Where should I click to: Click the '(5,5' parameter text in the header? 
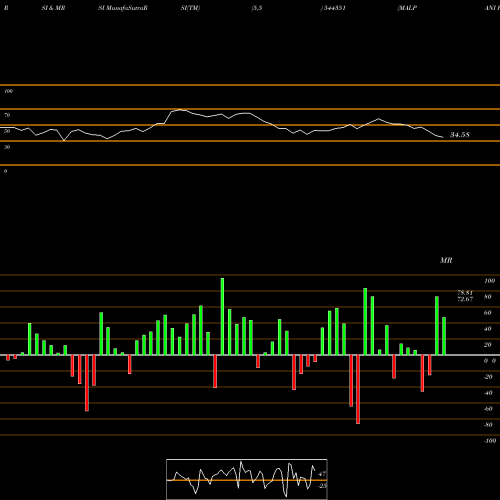point(257,8)
